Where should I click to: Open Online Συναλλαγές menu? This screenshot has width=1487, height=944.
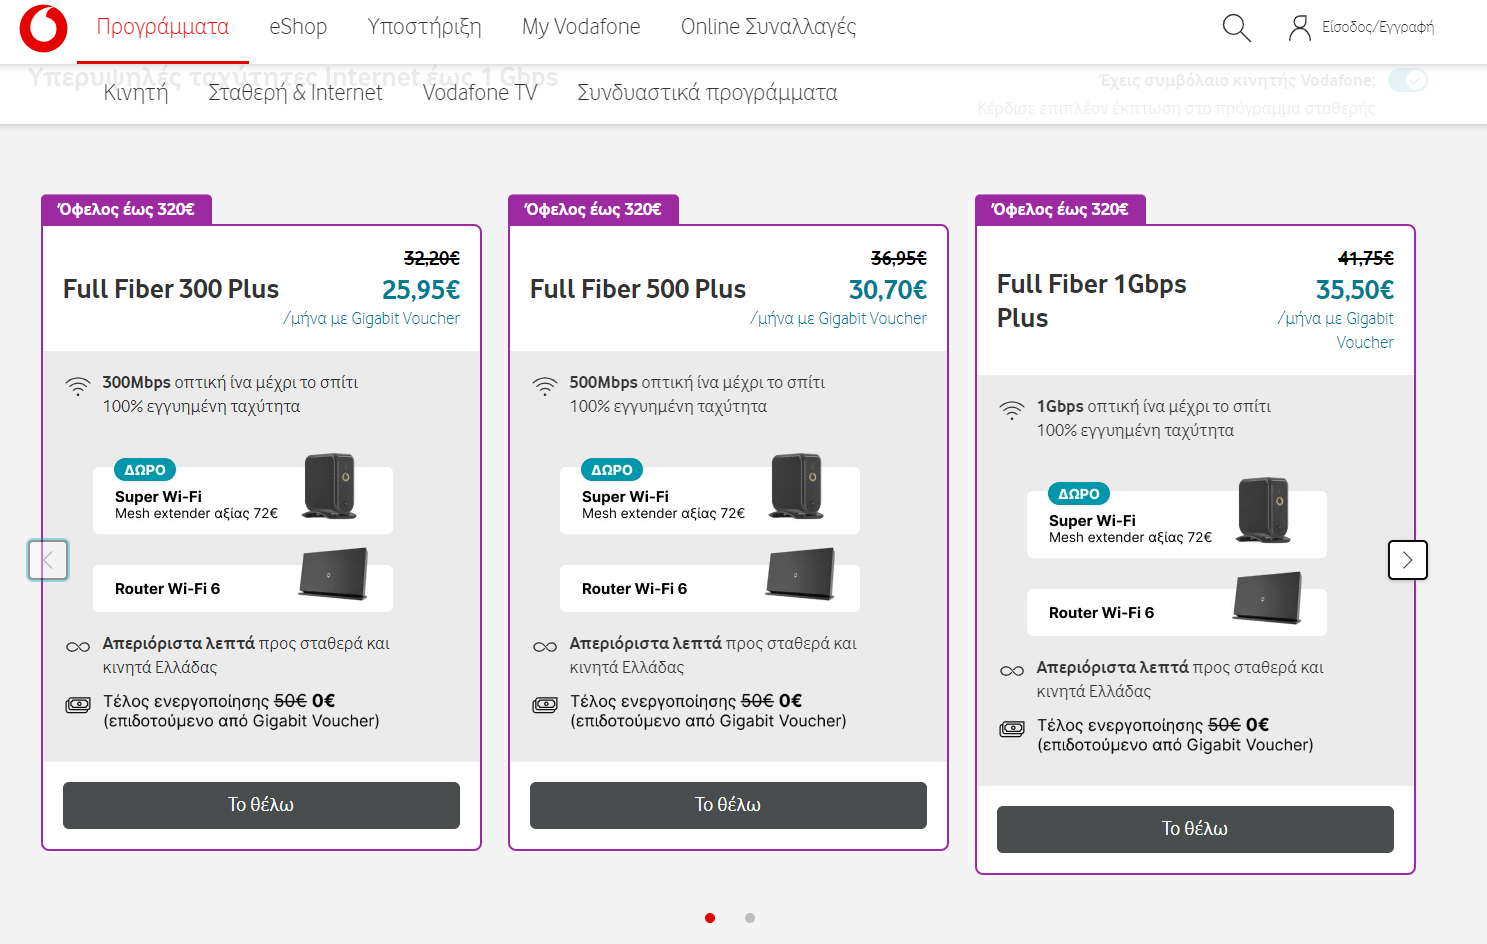click(x=768, y=27)
